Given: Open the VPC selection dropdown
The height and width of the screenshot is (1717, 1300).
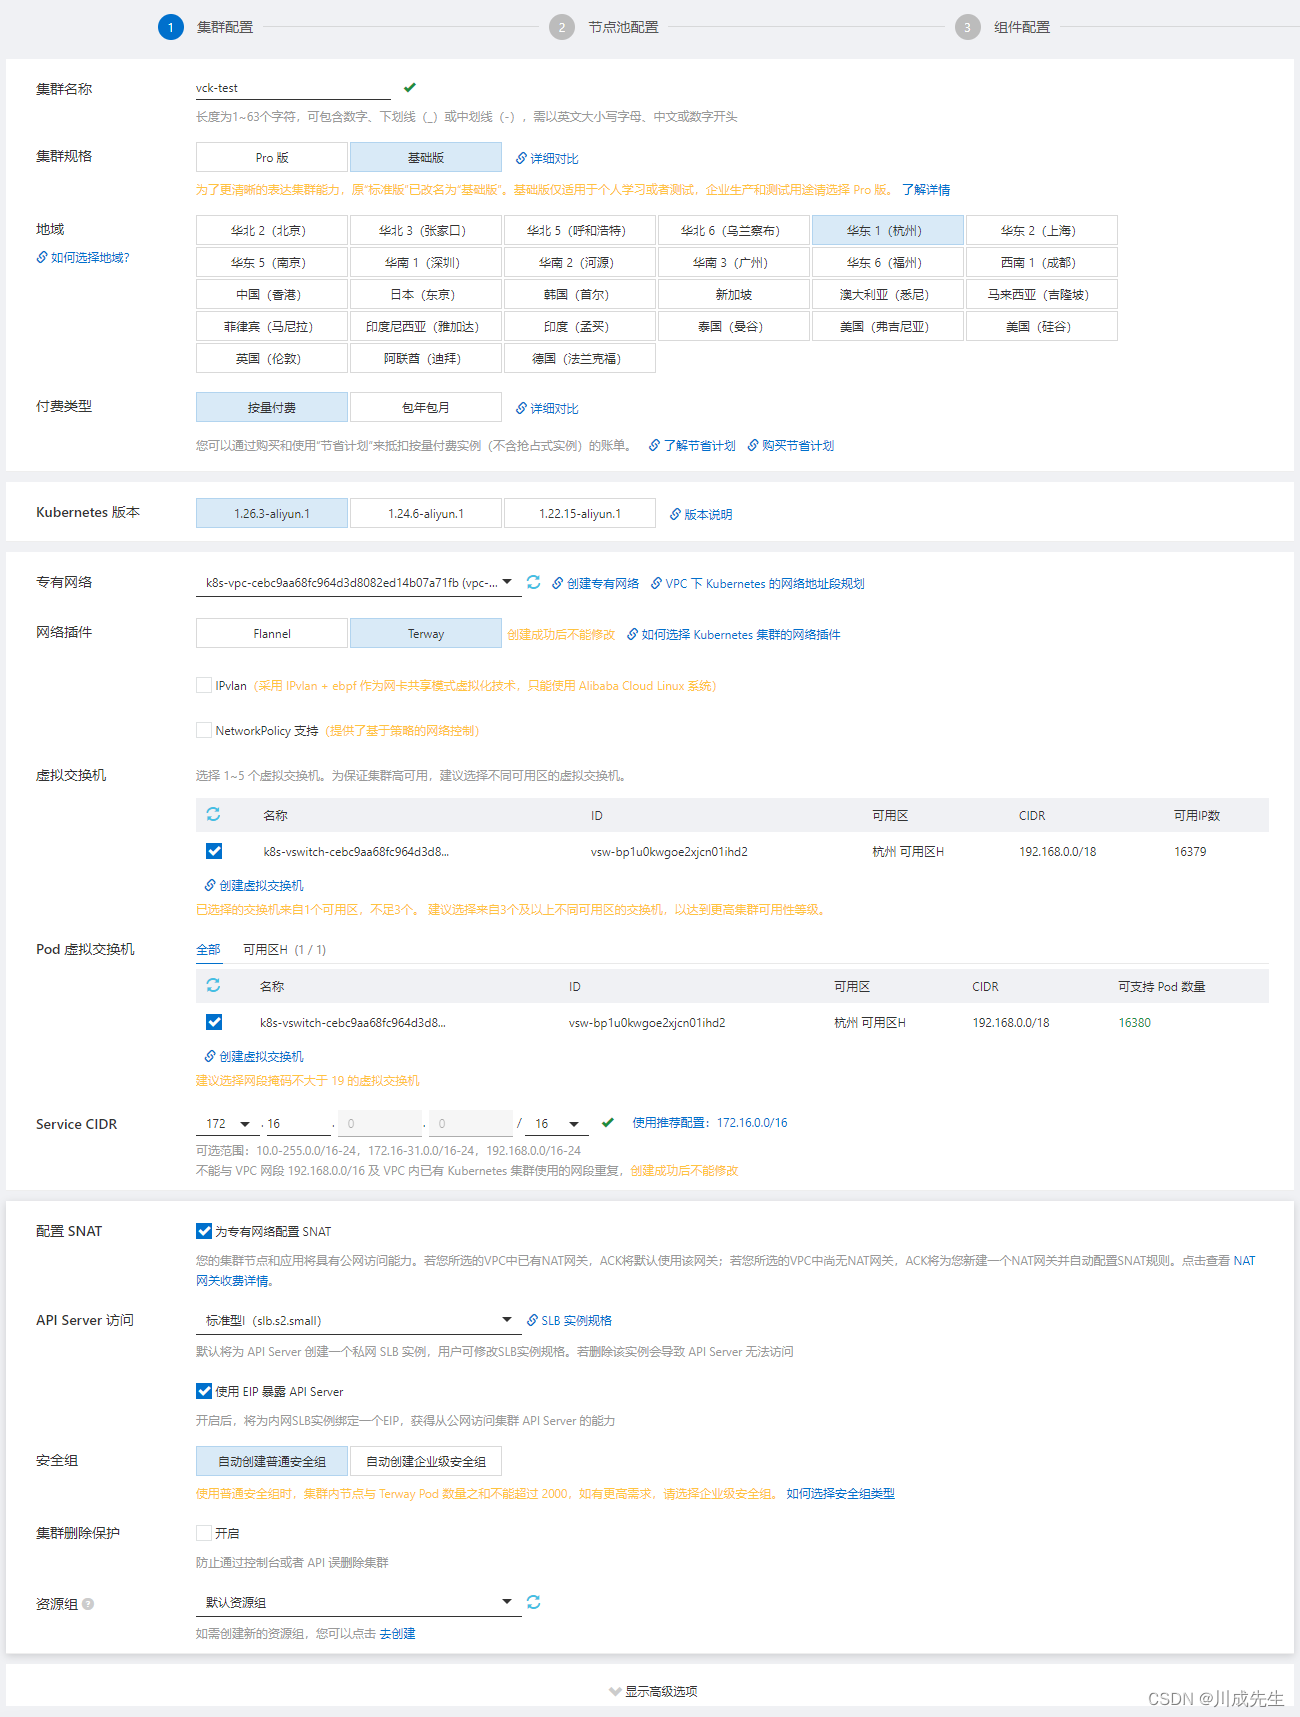Looking at the screenshot, I should [x=359, y=583].
